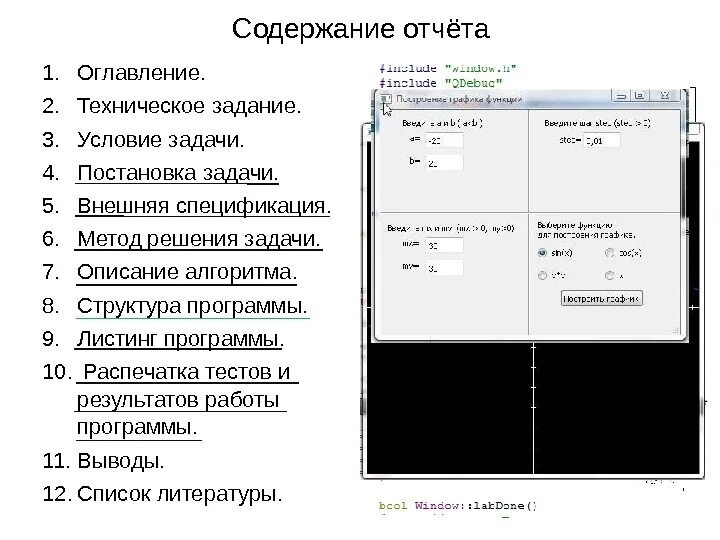Click the '#include "window.h"' code line

click(x=448, y=68)
